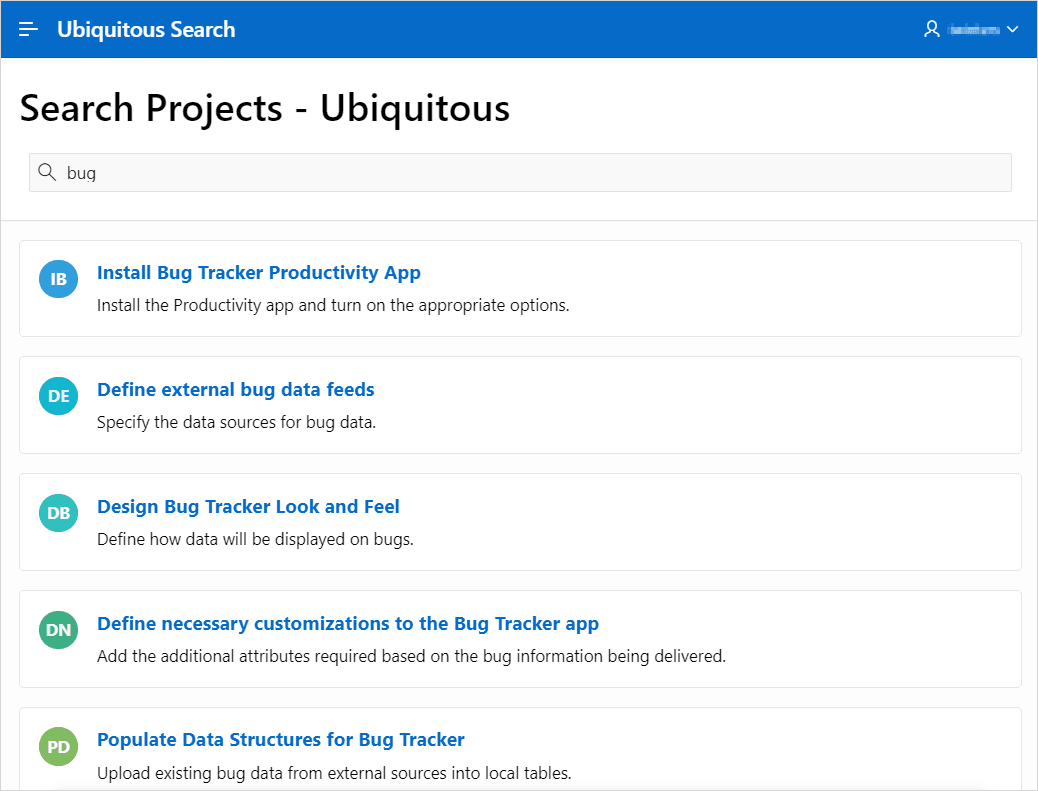Click 'Define how data will be displayed' text
This screenshot has width=1038, height=791.
tap(255, 539)
